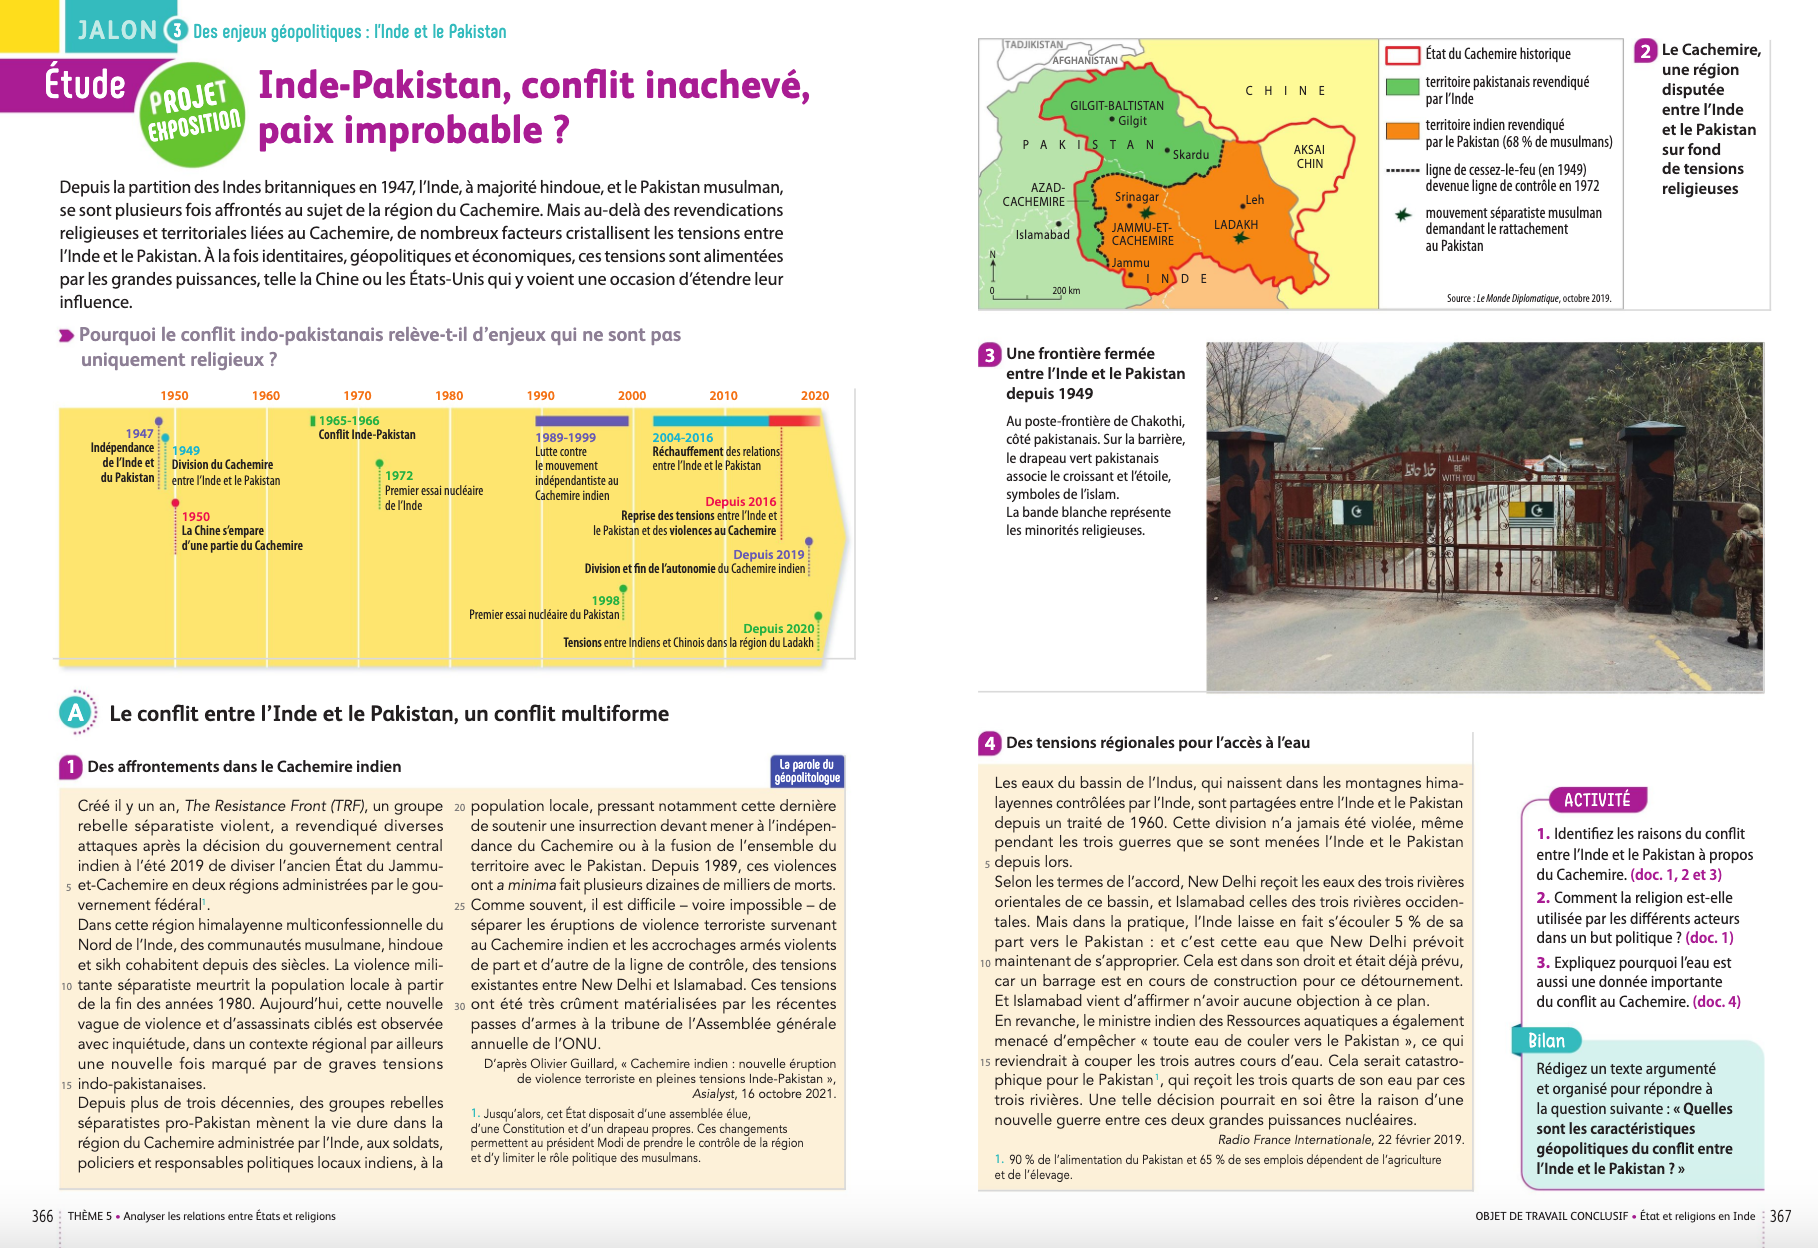Click the source Radio France Internationale, 22 février 2019
1818x1248 pixels.
(x=1341, y=1140)
